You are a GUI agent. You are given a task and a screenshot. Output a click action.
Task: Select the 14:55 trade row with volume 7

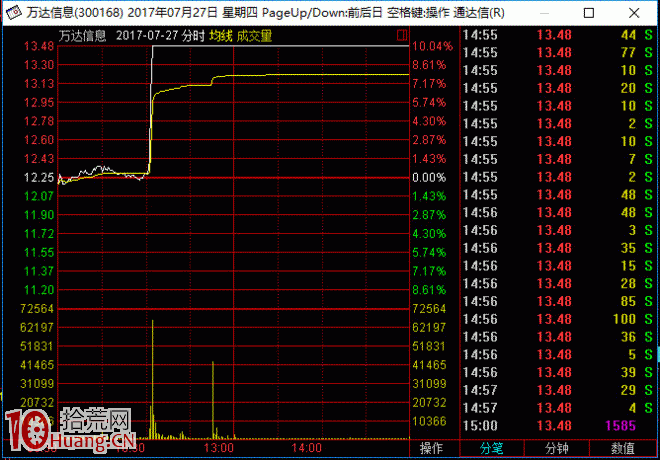click(558, 159)
